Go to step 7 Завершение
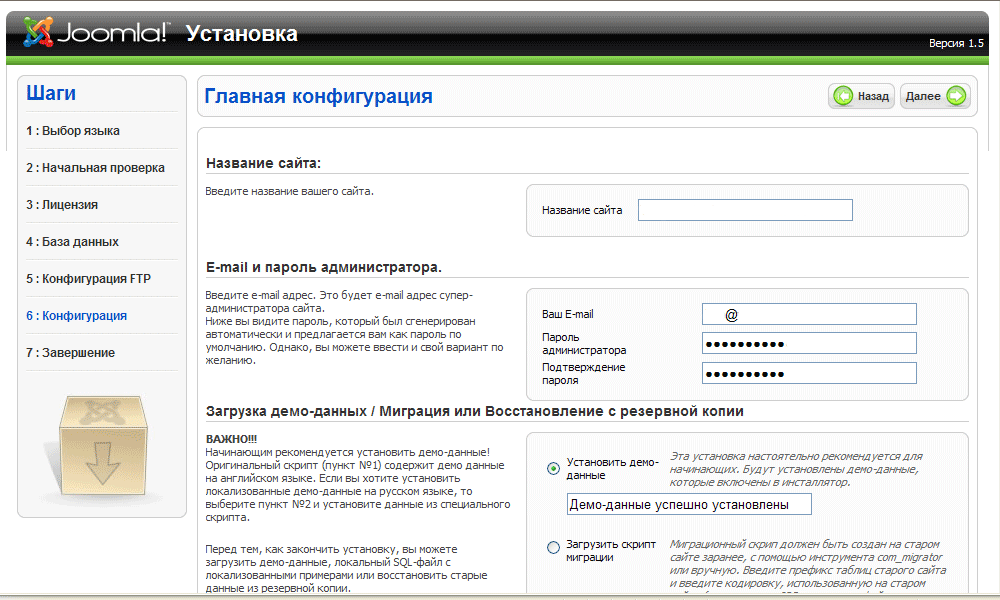This screenshot has width=1000, height=600. coord(70,353)
